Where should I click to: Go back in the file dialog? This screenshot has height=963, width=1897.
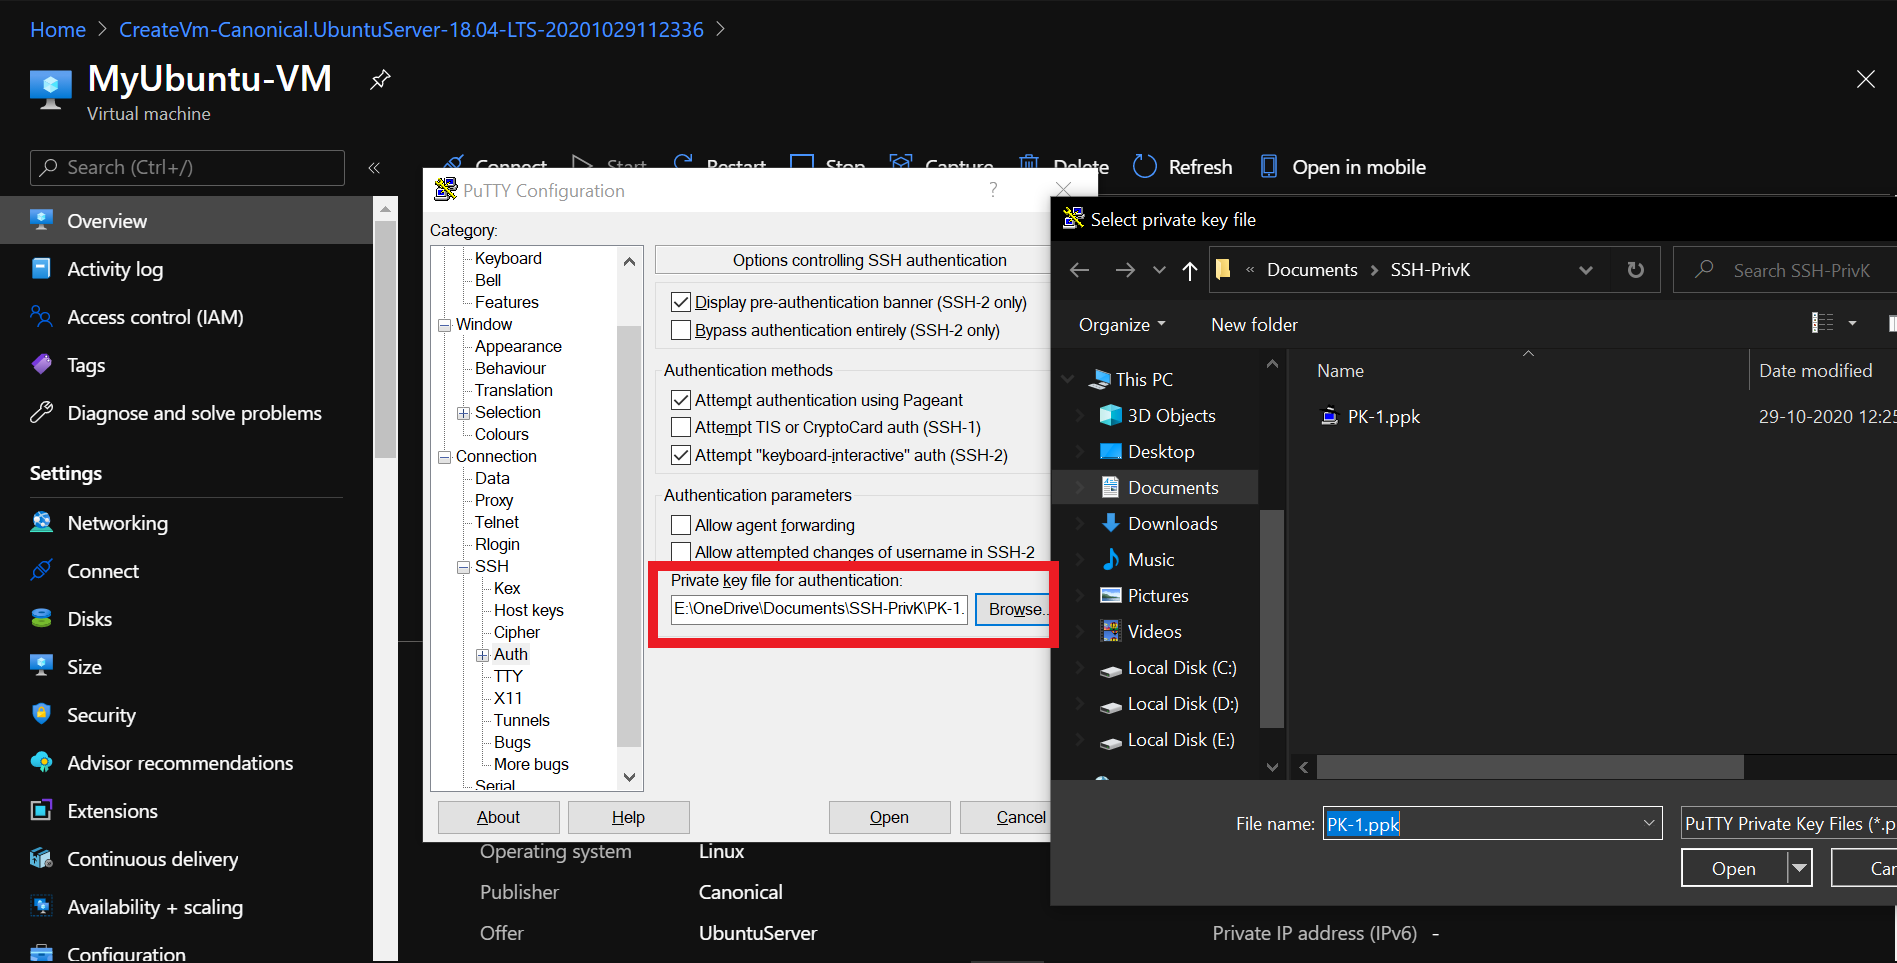point(1079,270)
